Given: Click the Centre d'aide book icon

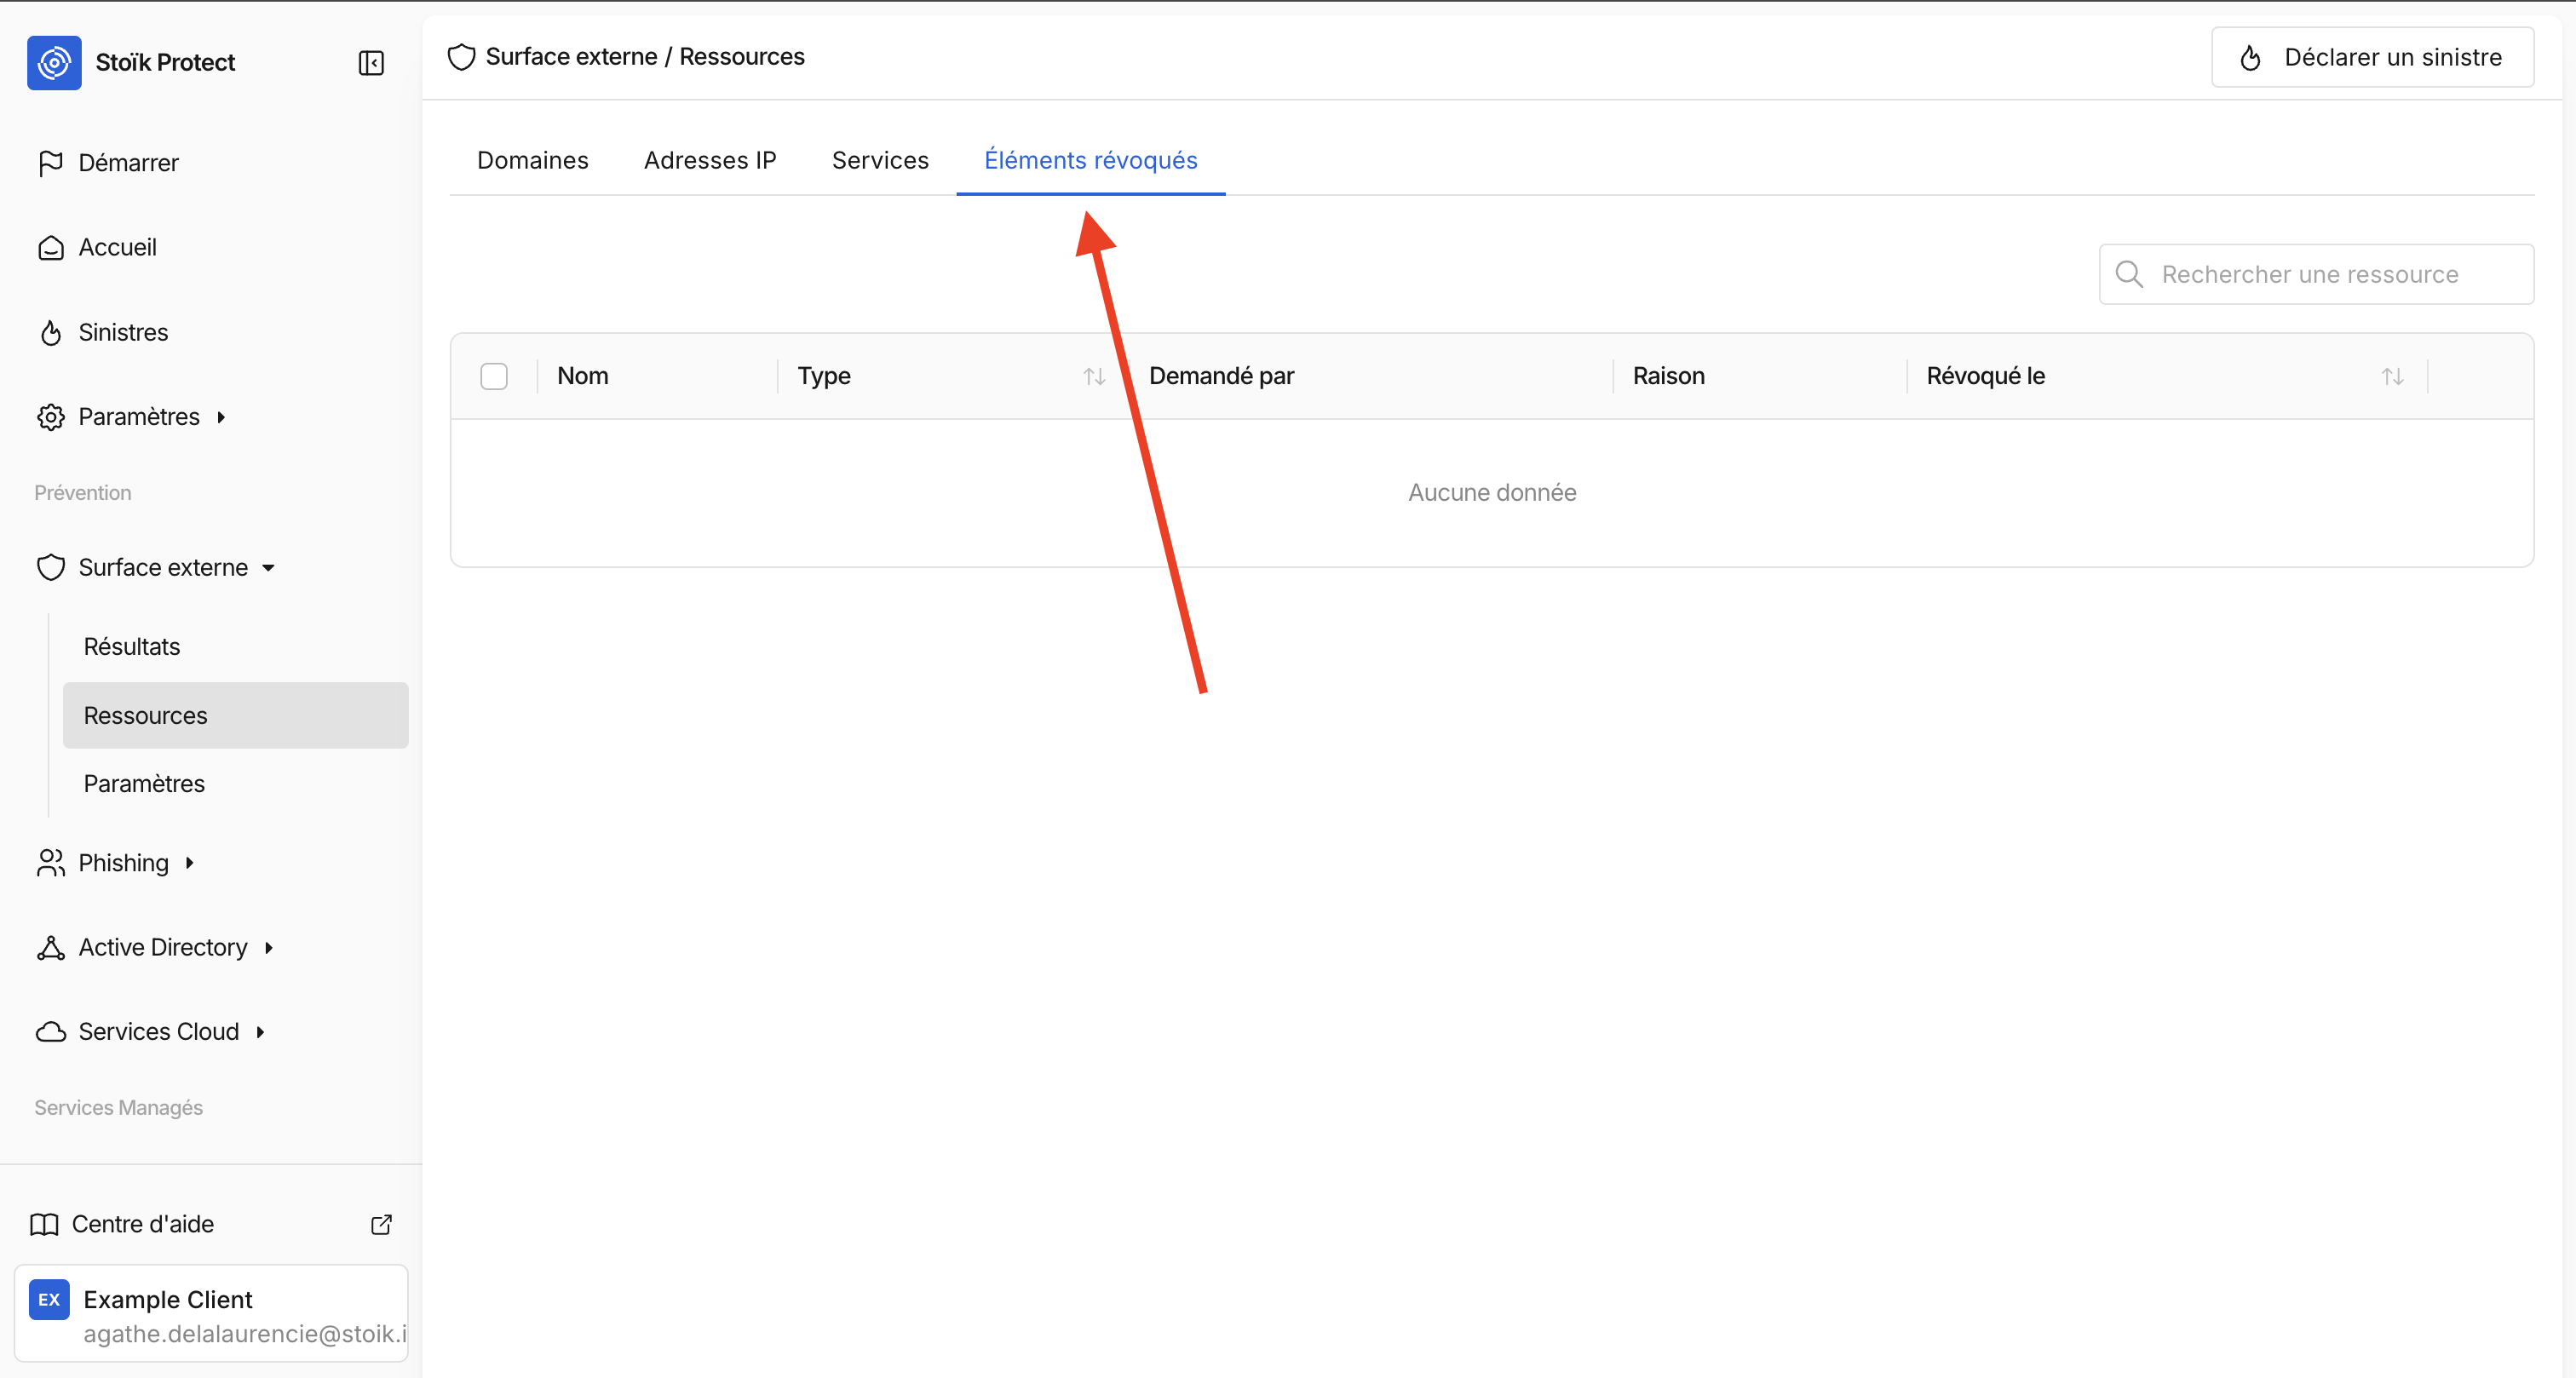Looking at the screenshot, I should (x=44, y=1224).
